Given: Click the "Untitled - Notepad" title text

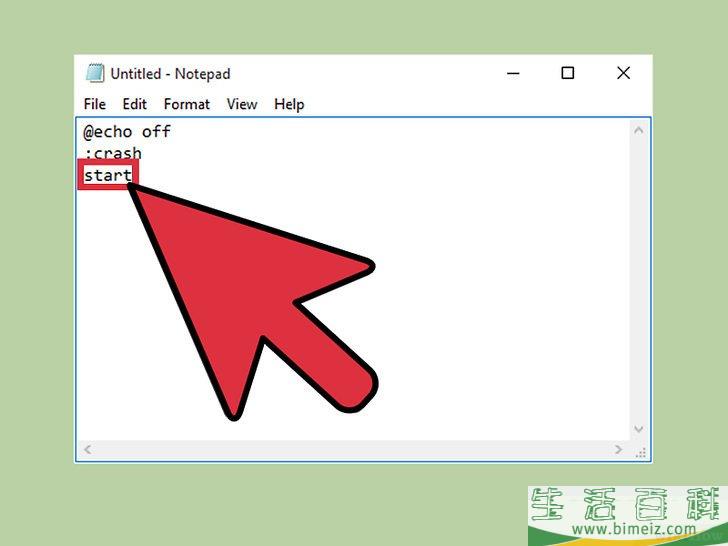Looking at the screenshot, I should (x=170, y=73).
